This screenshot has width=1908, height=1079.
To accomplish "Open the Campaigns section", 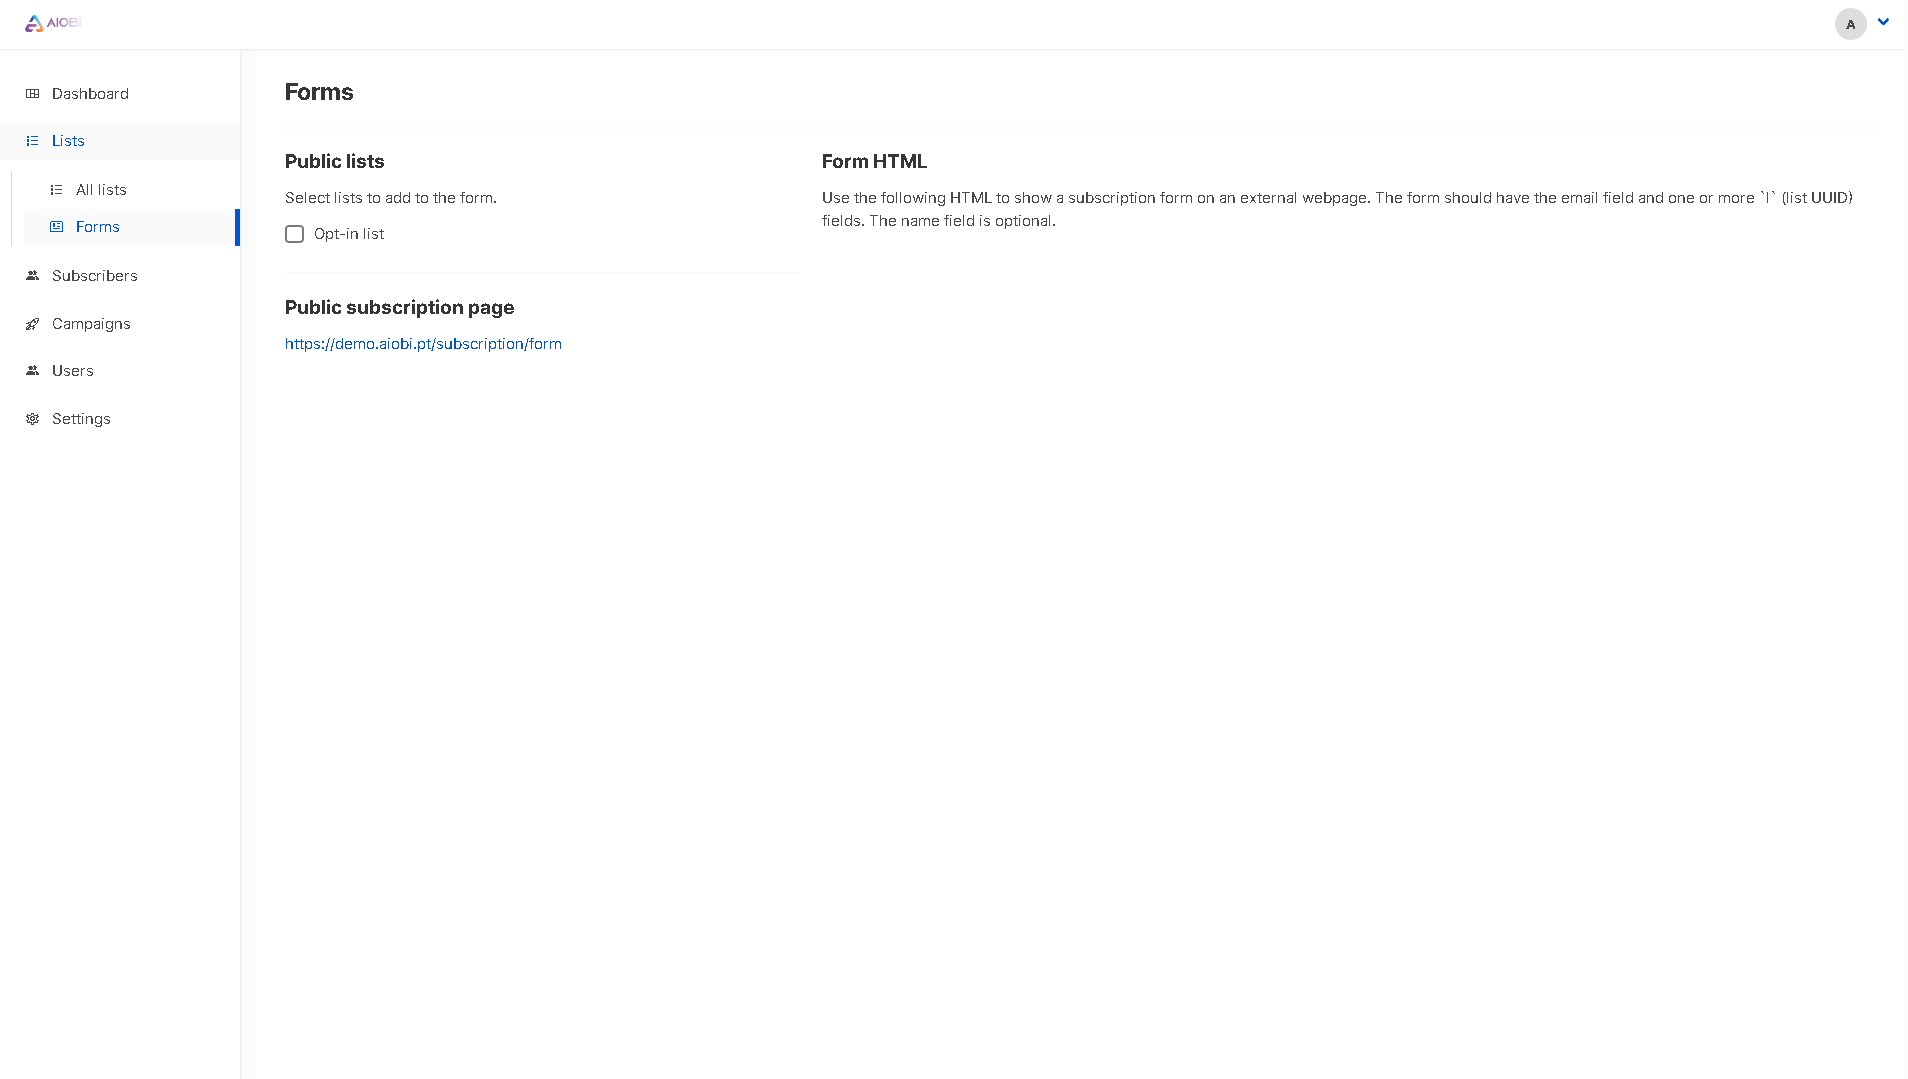I will coord(91,323).
